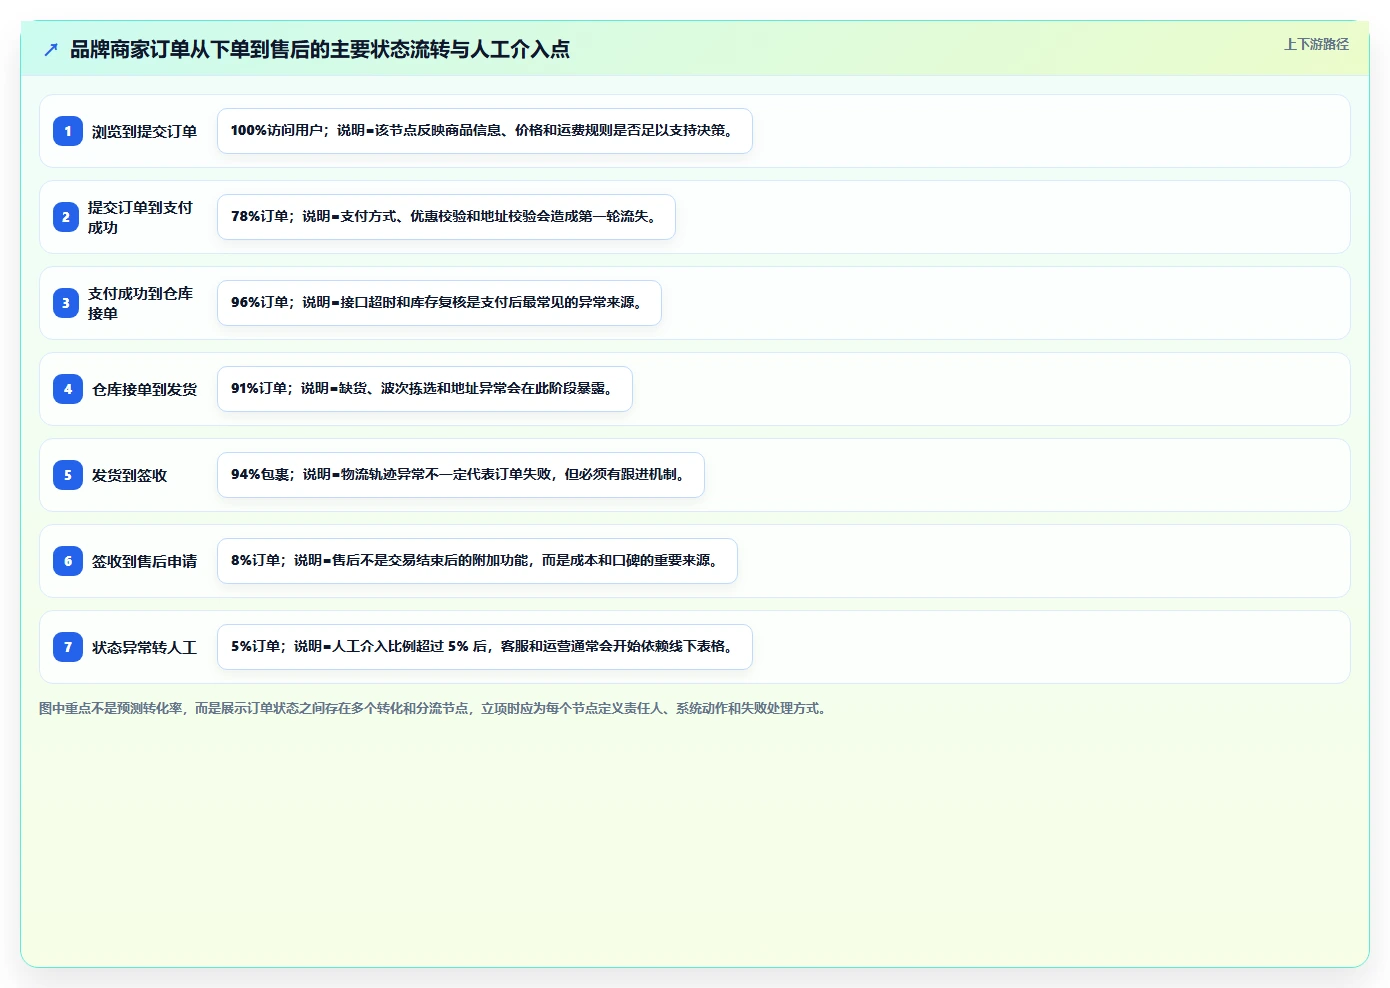Click the 提交订单到支付成功 step label
This screenshot has width=1390, height=988.
pos(140,217)
